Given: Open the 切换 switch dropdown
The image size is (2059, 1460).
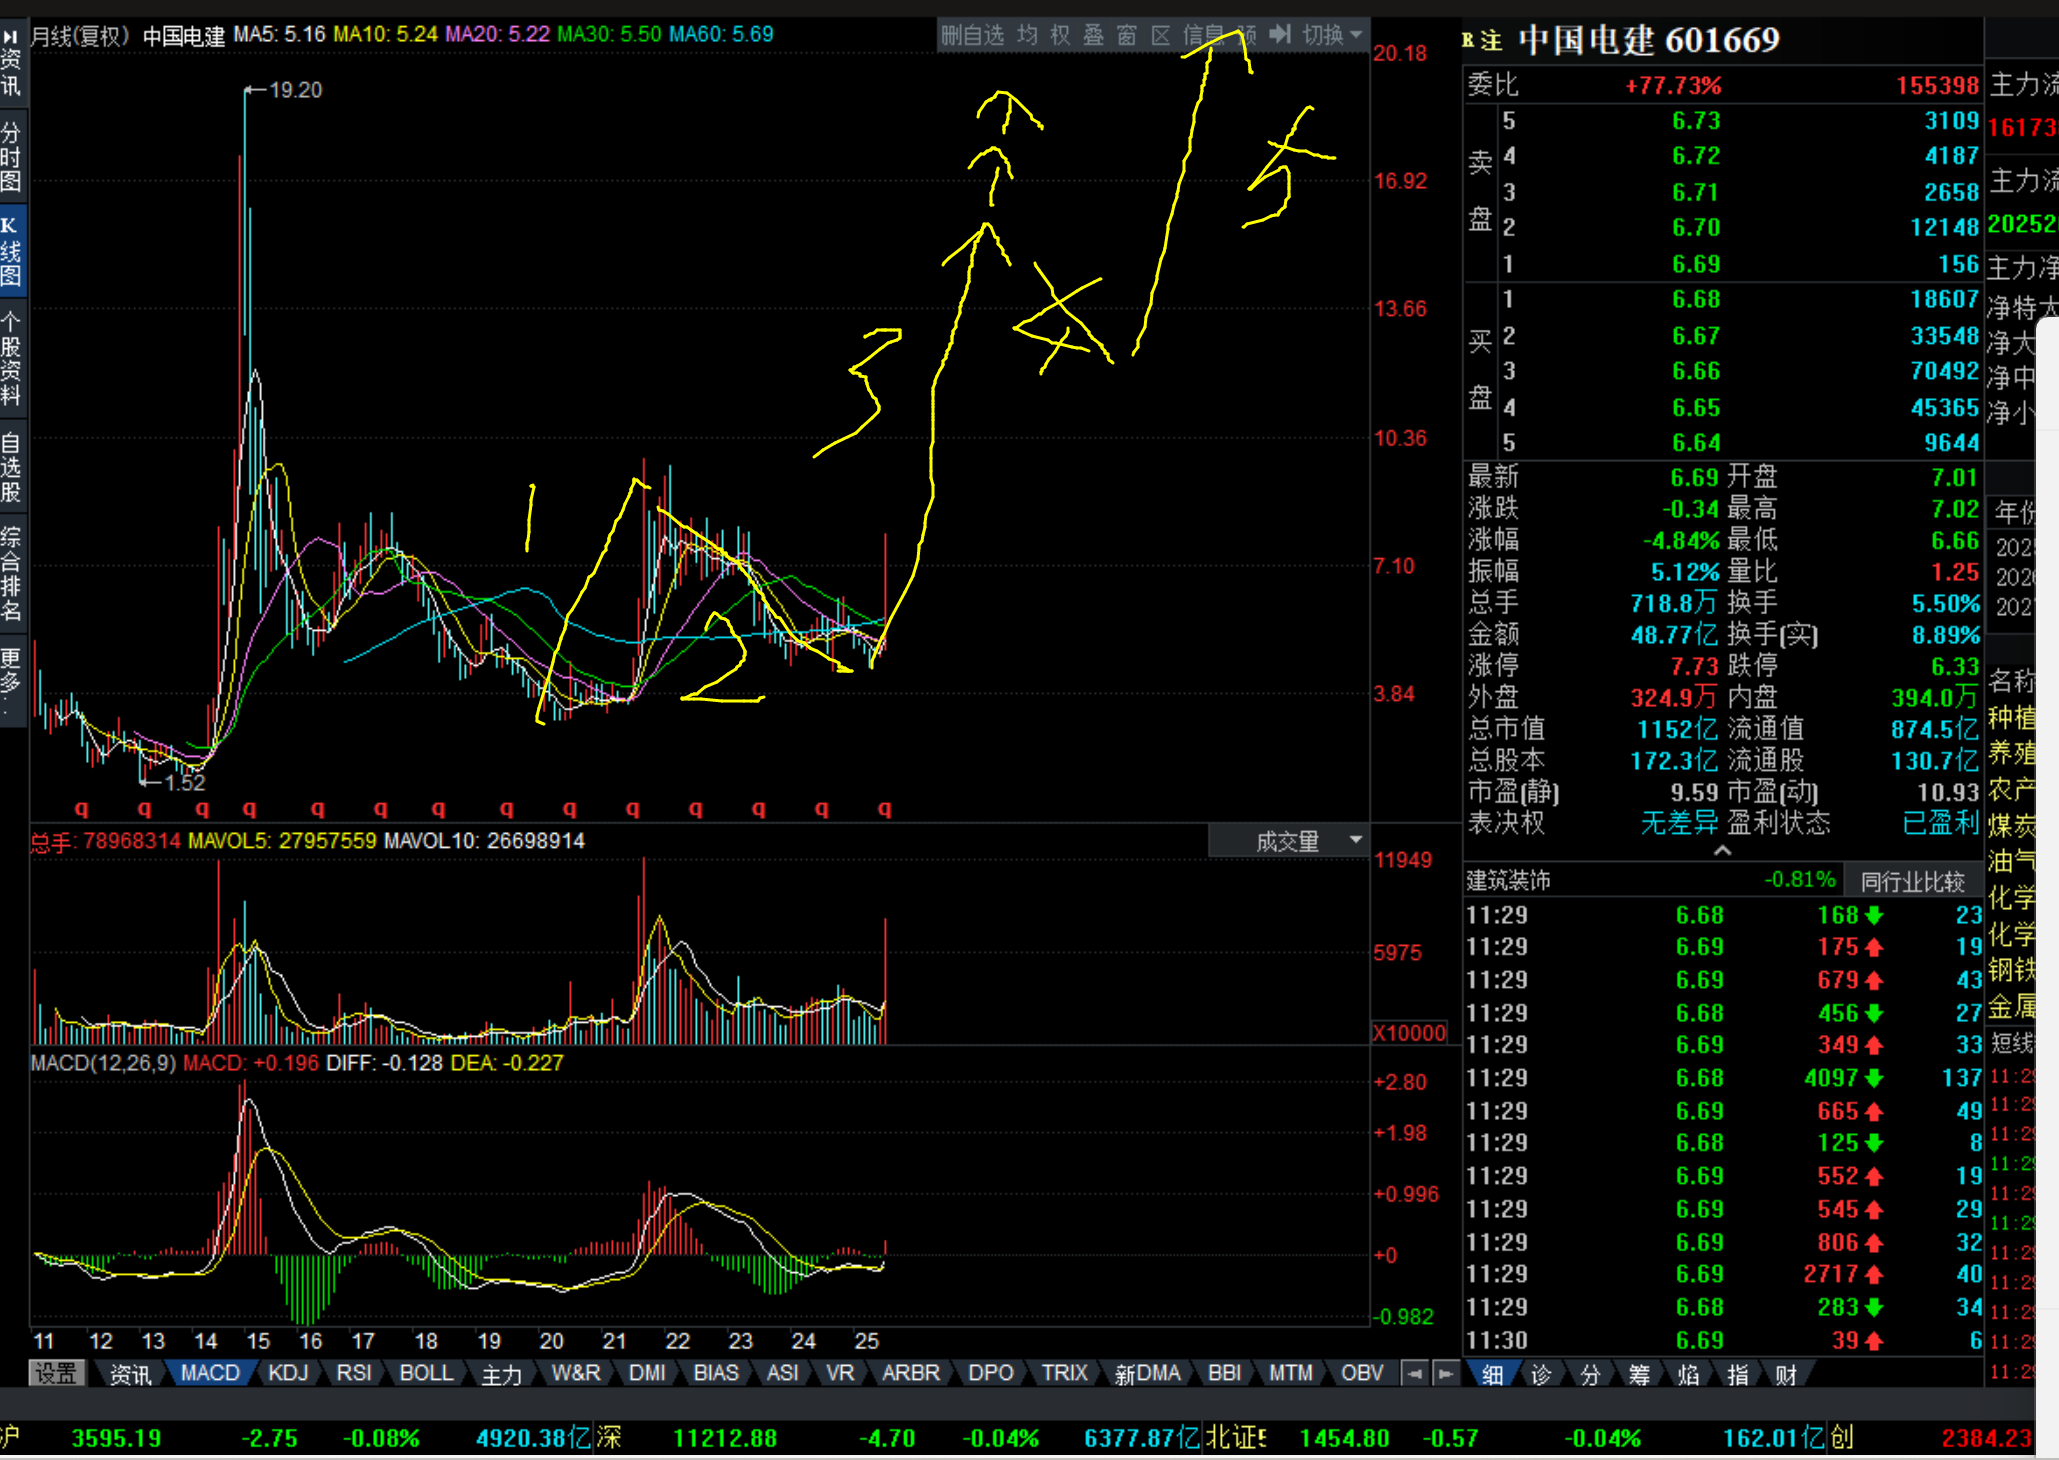Looking at the screenshot, I should pos(1333,36).
